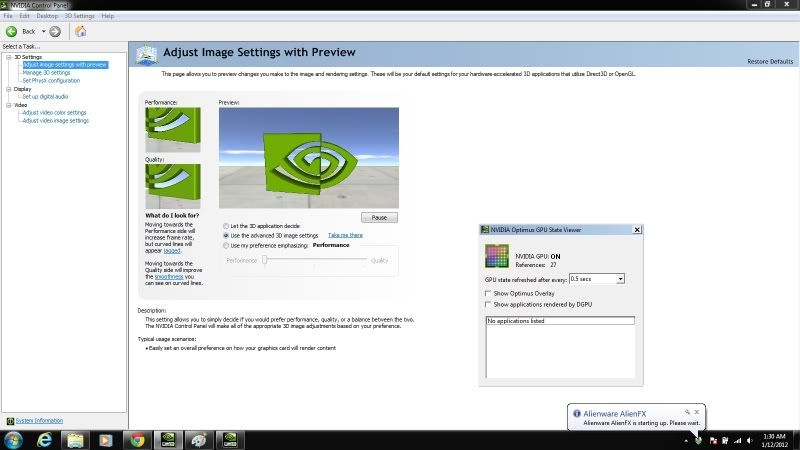Select Manage 3D settings in tree

point(46,73)
